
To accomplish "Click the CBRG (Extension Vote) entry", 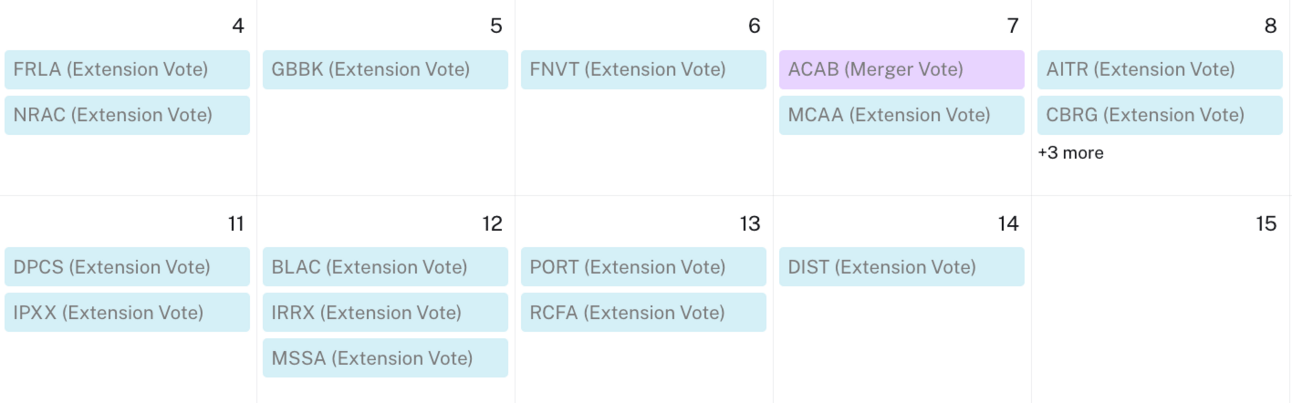I will [x=1160, y=115].
